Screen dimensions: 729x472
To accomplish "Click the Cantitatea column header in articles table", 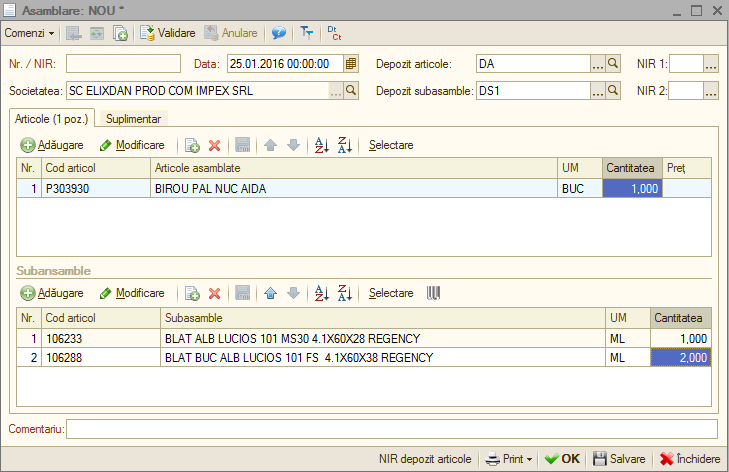I will [632, 168].
